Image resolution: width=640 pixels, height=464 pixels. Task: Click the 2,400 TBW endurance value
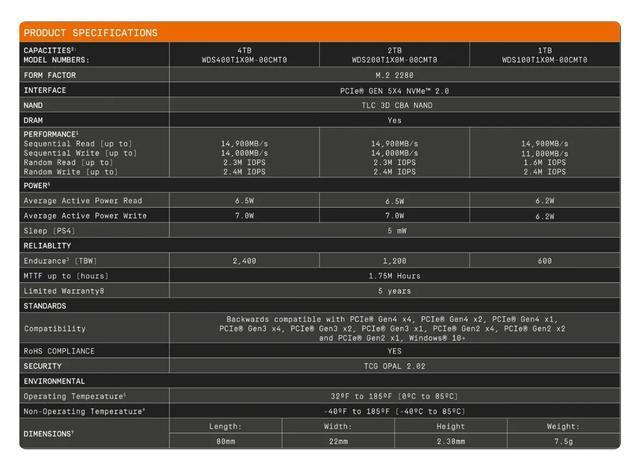coord(244,260)
